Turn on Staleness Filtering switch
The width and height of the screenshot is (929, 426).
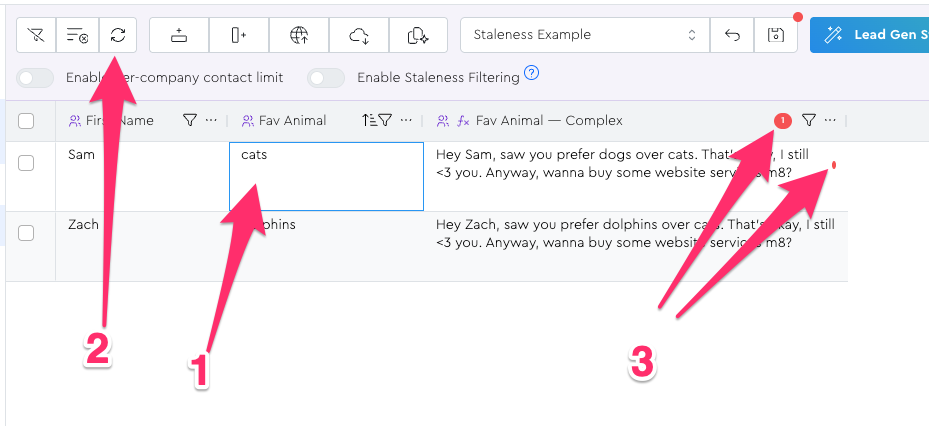(x=326, y=77)
